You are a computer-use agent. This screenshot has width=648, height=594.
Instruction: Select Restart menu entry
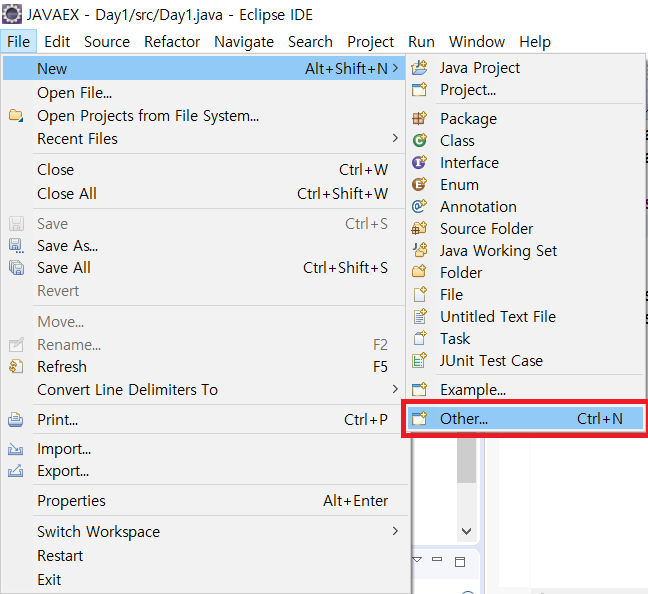[204, 556]
